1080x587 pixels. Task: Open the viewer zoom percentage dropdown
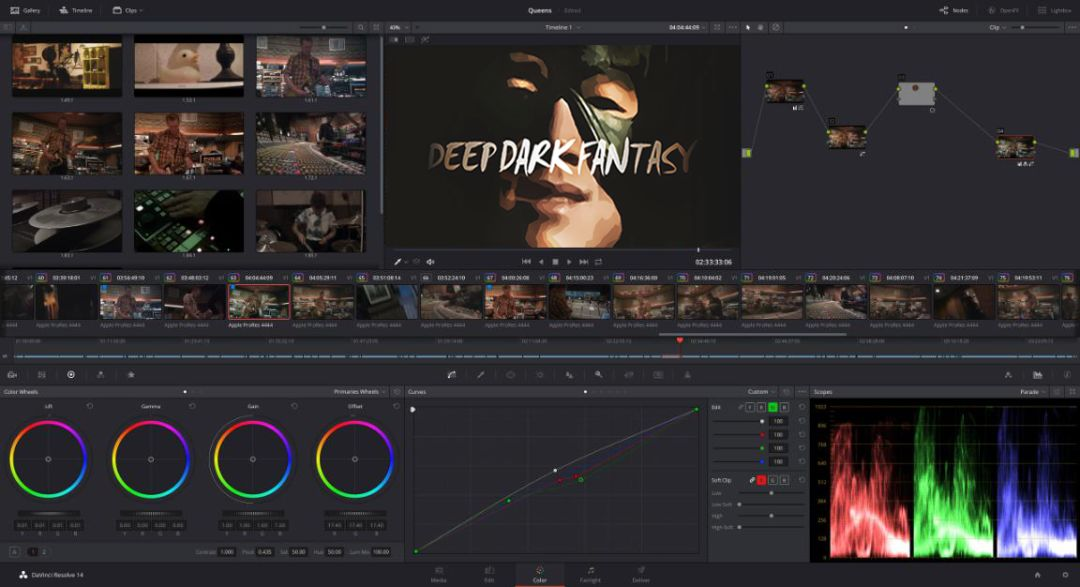[x=399, y=28]
